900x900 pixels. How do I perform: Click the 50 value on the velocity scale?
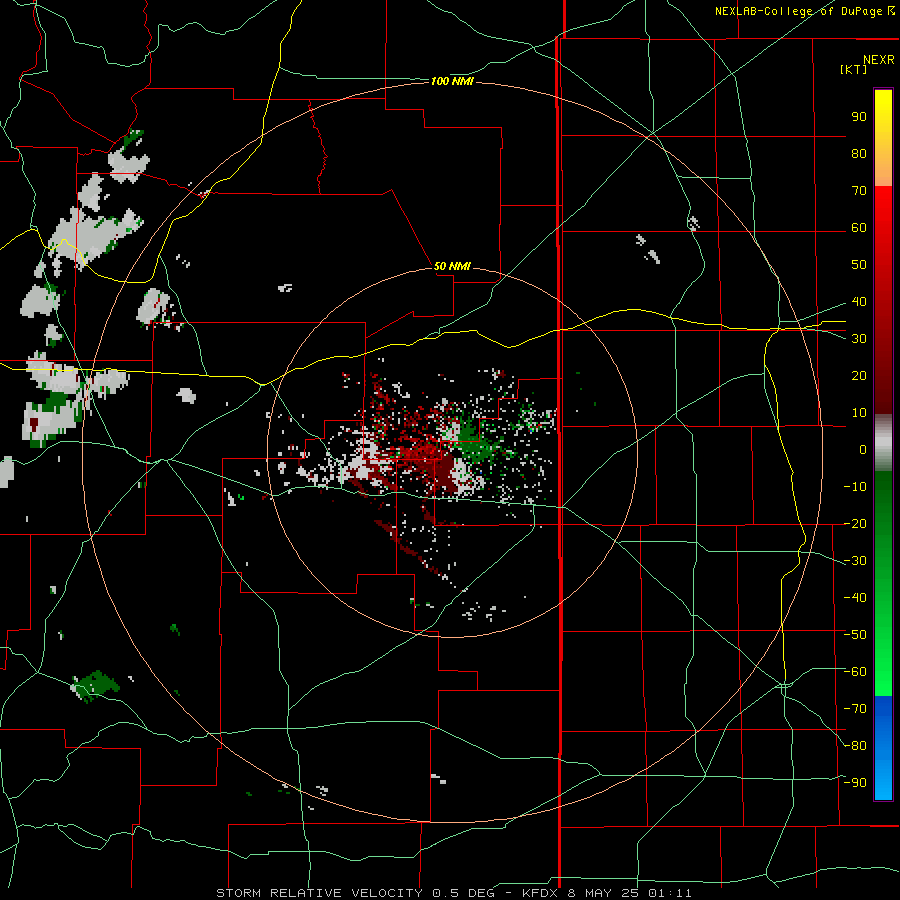point(859,265)
